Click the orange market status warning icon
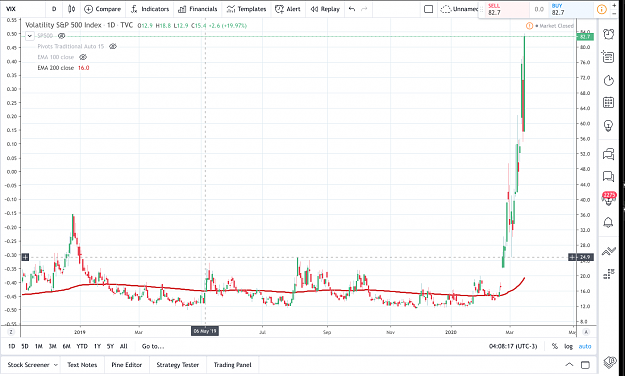The height and width of the screenshot is (376, 625). click(529, 26)
